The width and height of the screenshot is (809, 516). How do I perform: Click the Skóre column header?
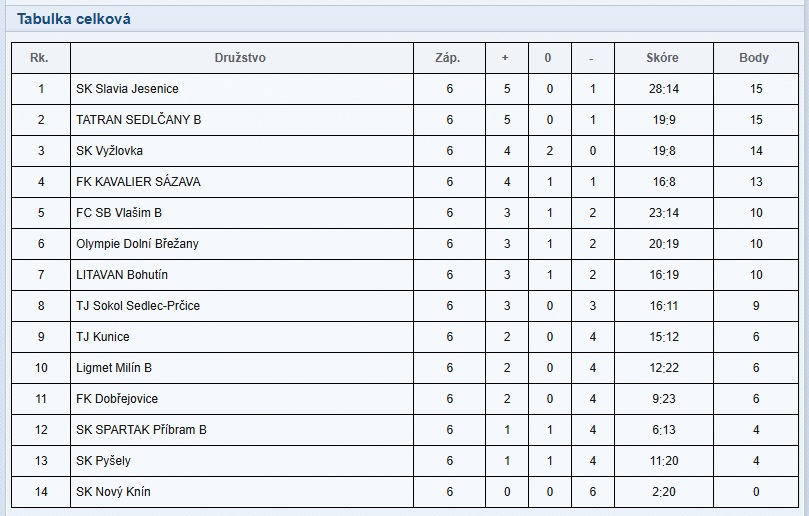(x=662, y=58)
